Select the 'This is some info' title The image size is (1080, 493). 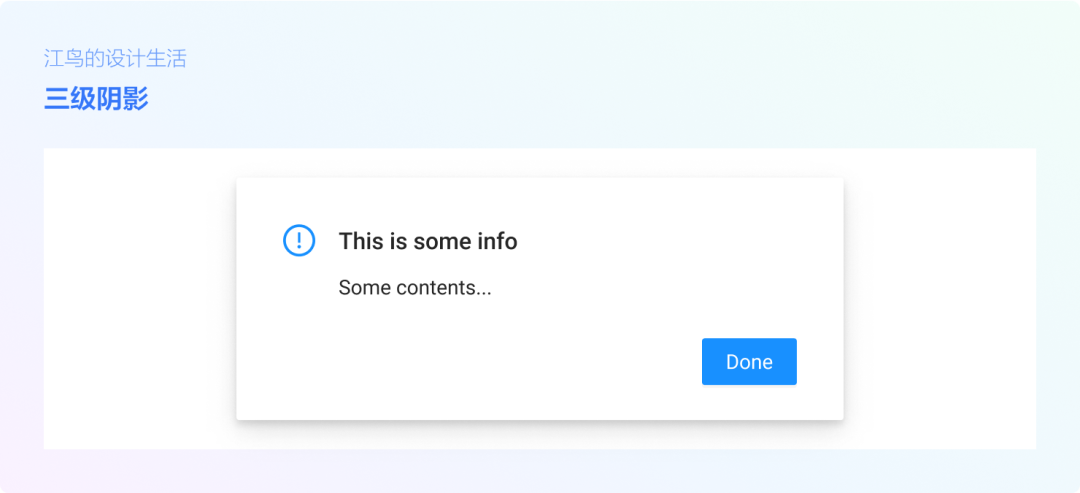[427, 241]
